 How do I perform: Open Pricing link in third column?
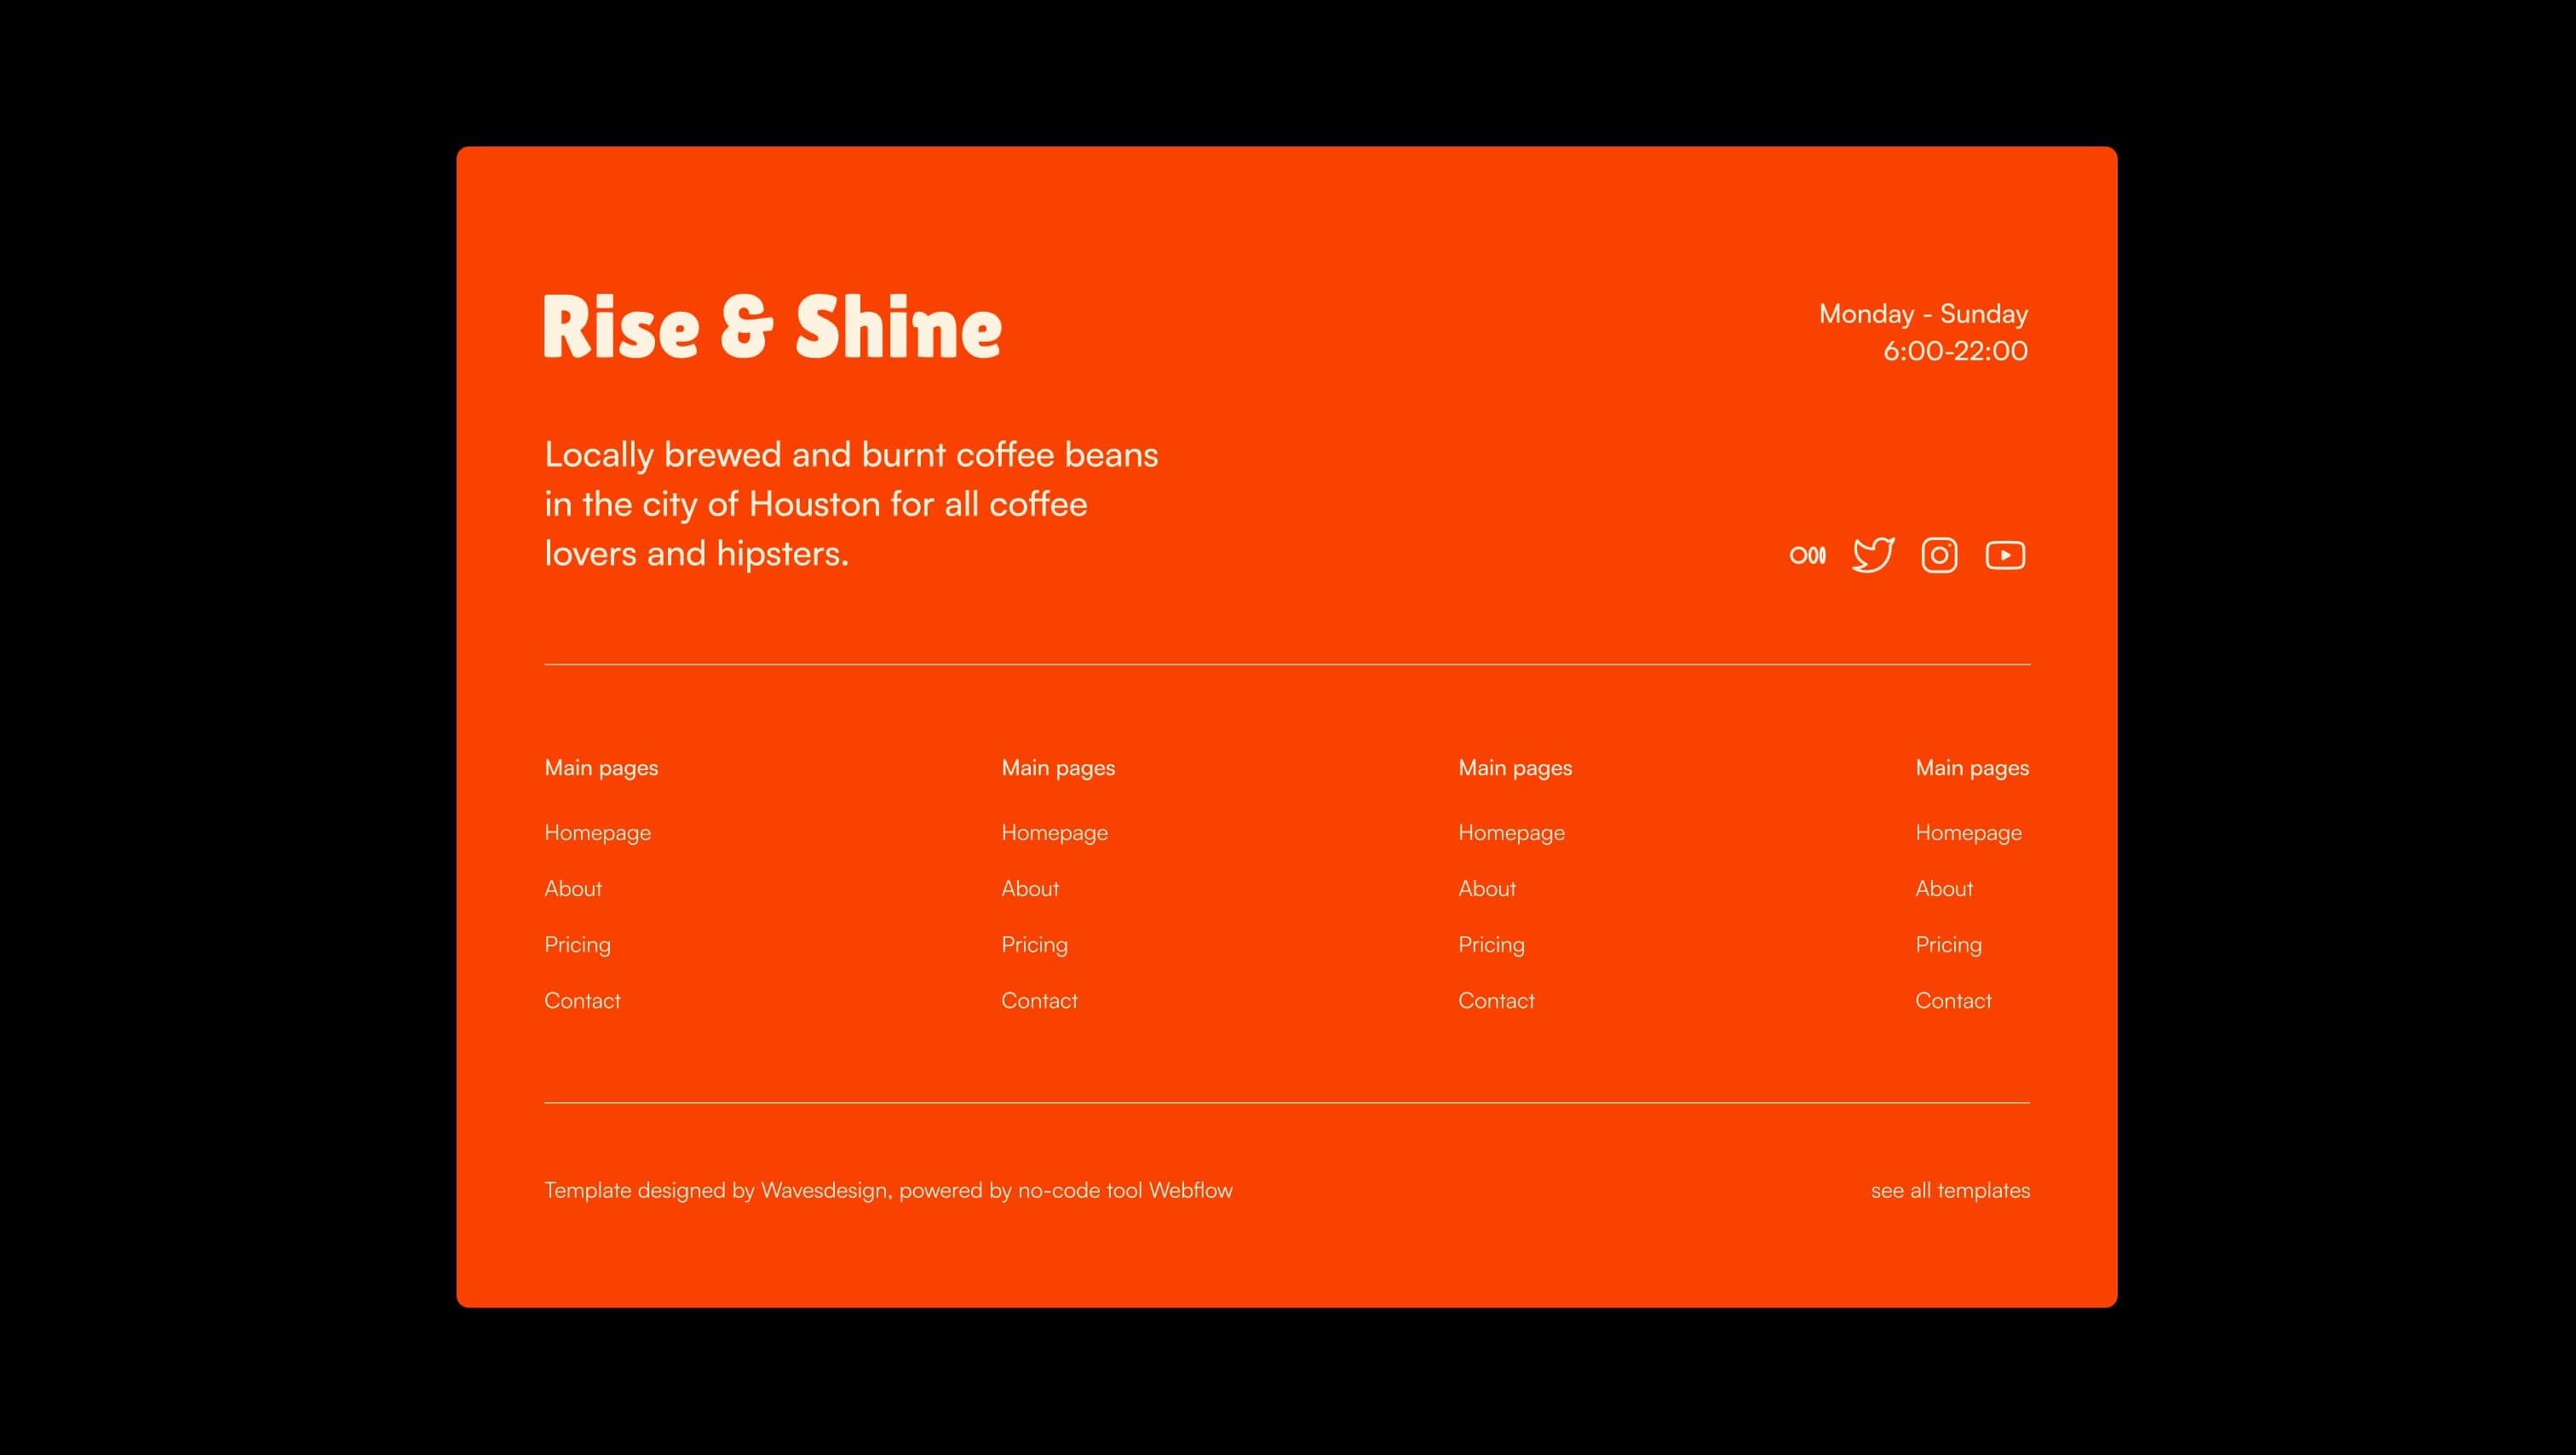(1491, 945)
